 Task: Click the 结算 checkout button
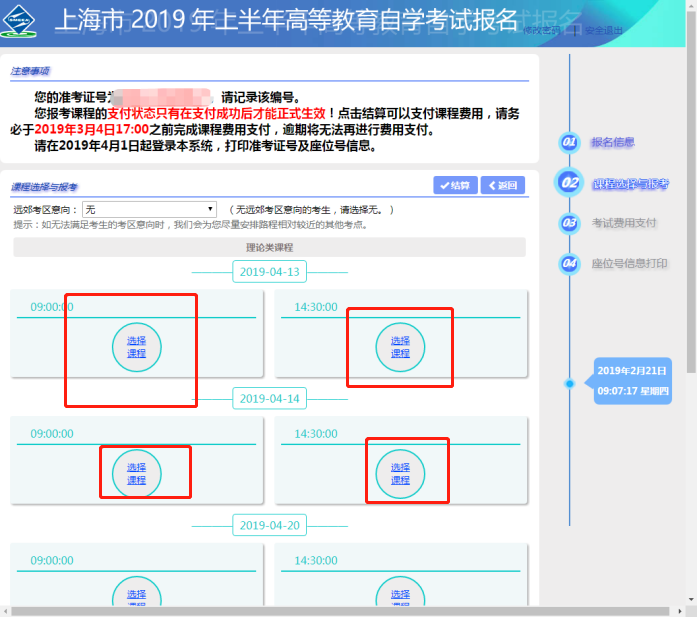[455, 186]
